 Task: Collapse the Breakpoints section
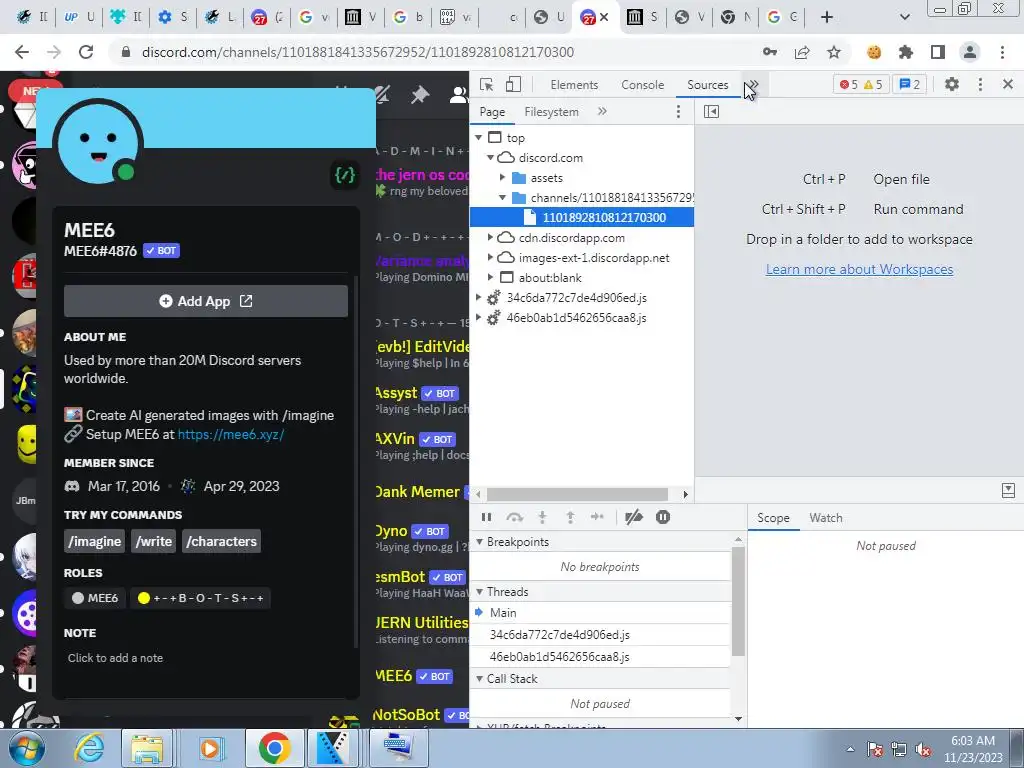click(x=479, y=542)
